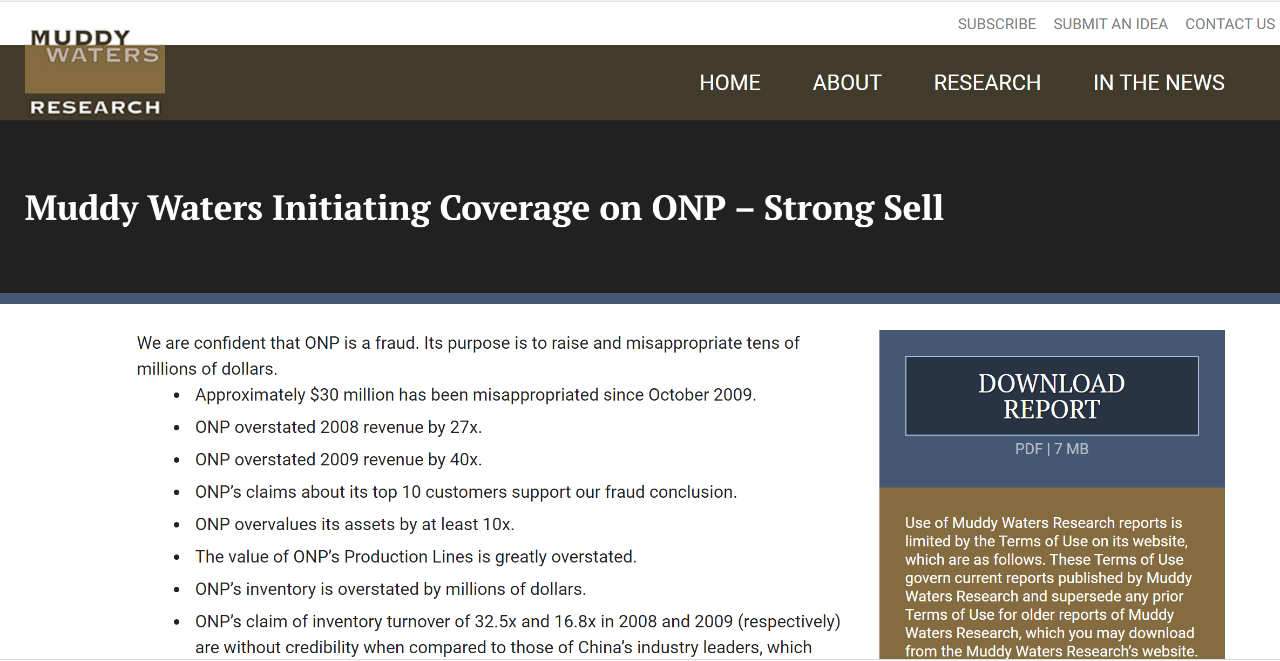Click the Muddy Waters Research logo
This screenshot has height=661, width=1280.
(95, 72)
